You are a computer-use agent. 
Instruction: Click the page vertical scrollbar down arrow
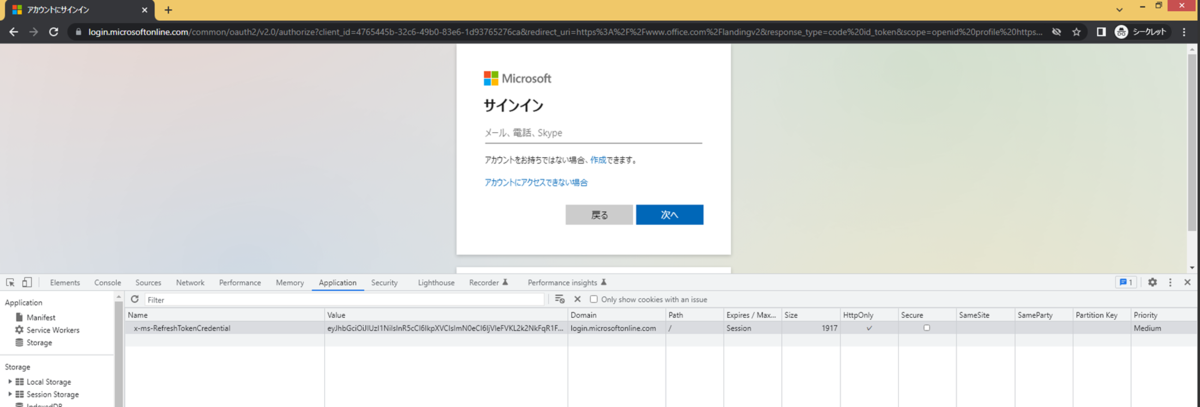(x=1190, y=268)
